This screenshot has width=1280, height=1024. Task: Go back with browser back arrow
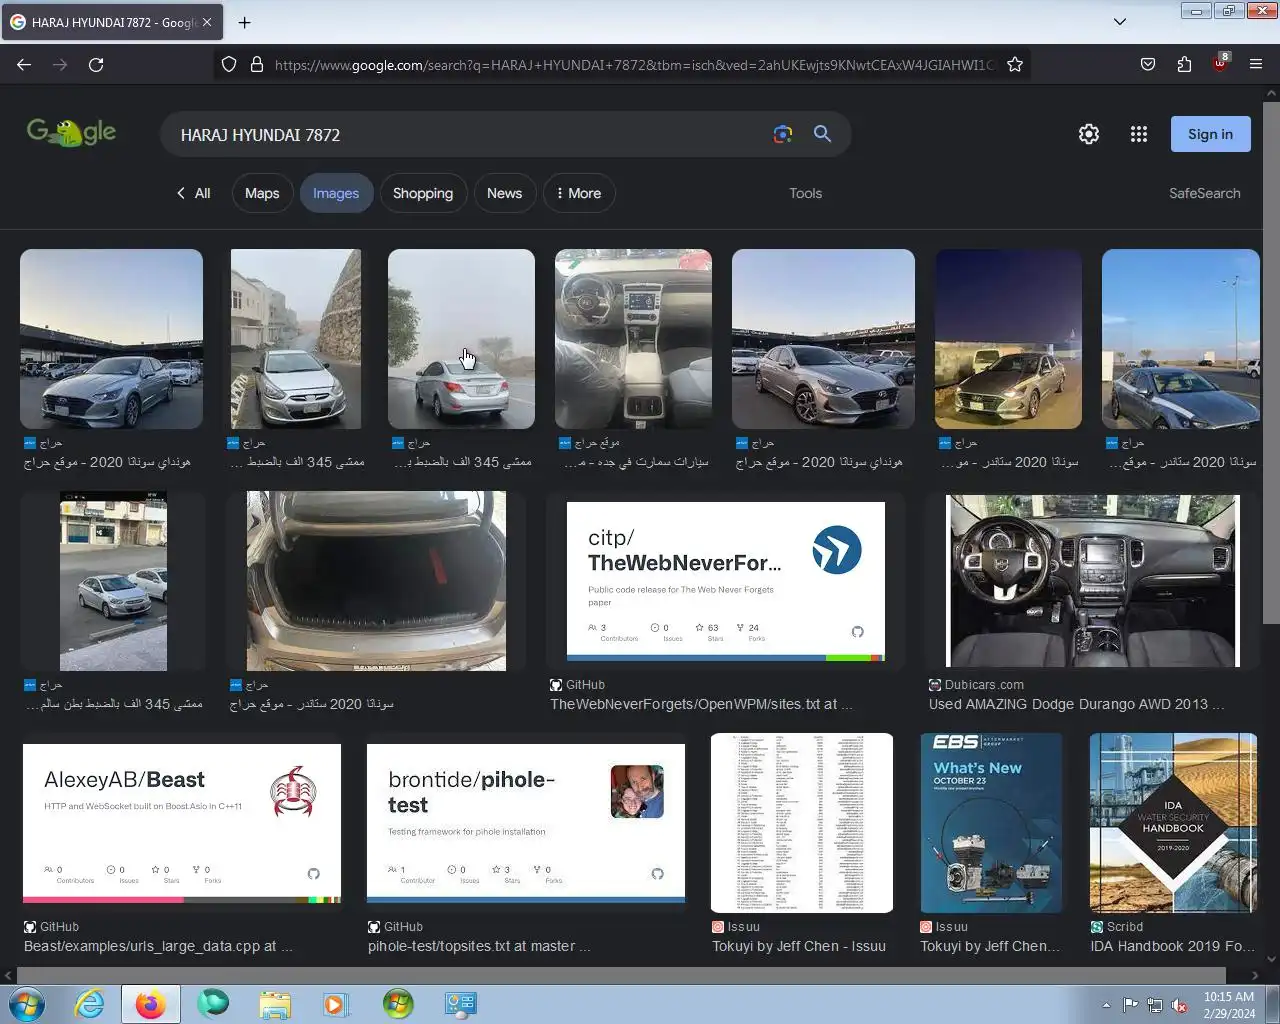pyautogui.click(x=24, y=64)
